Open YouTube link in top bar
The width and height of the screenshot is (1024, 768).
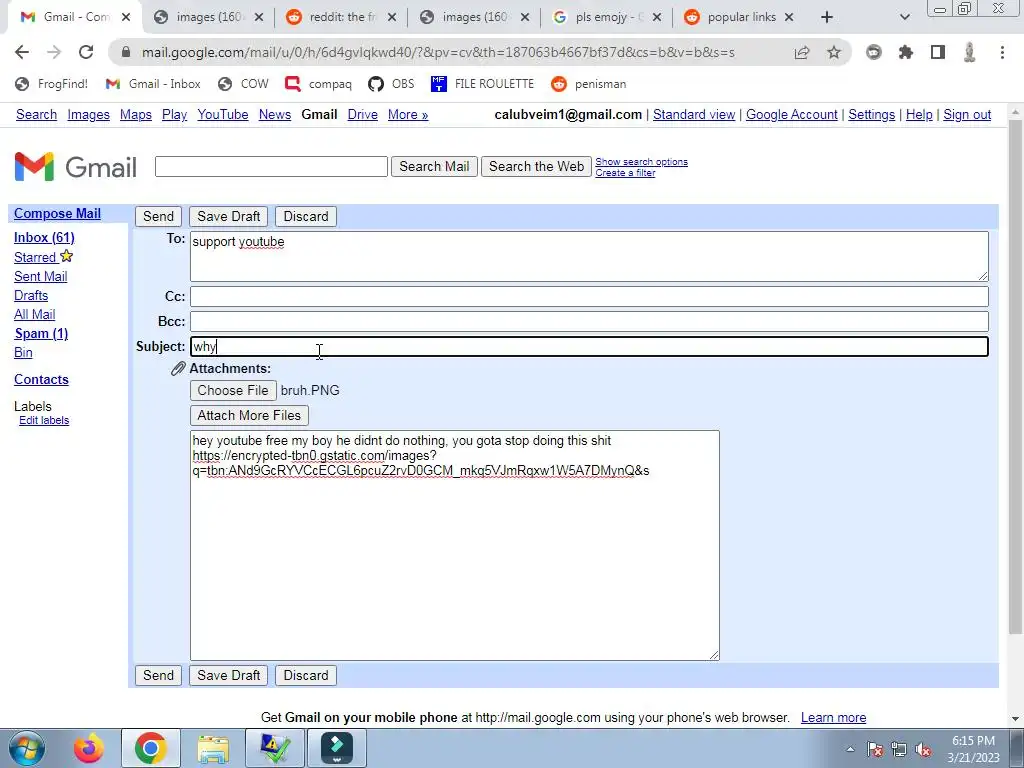[223, 114]
